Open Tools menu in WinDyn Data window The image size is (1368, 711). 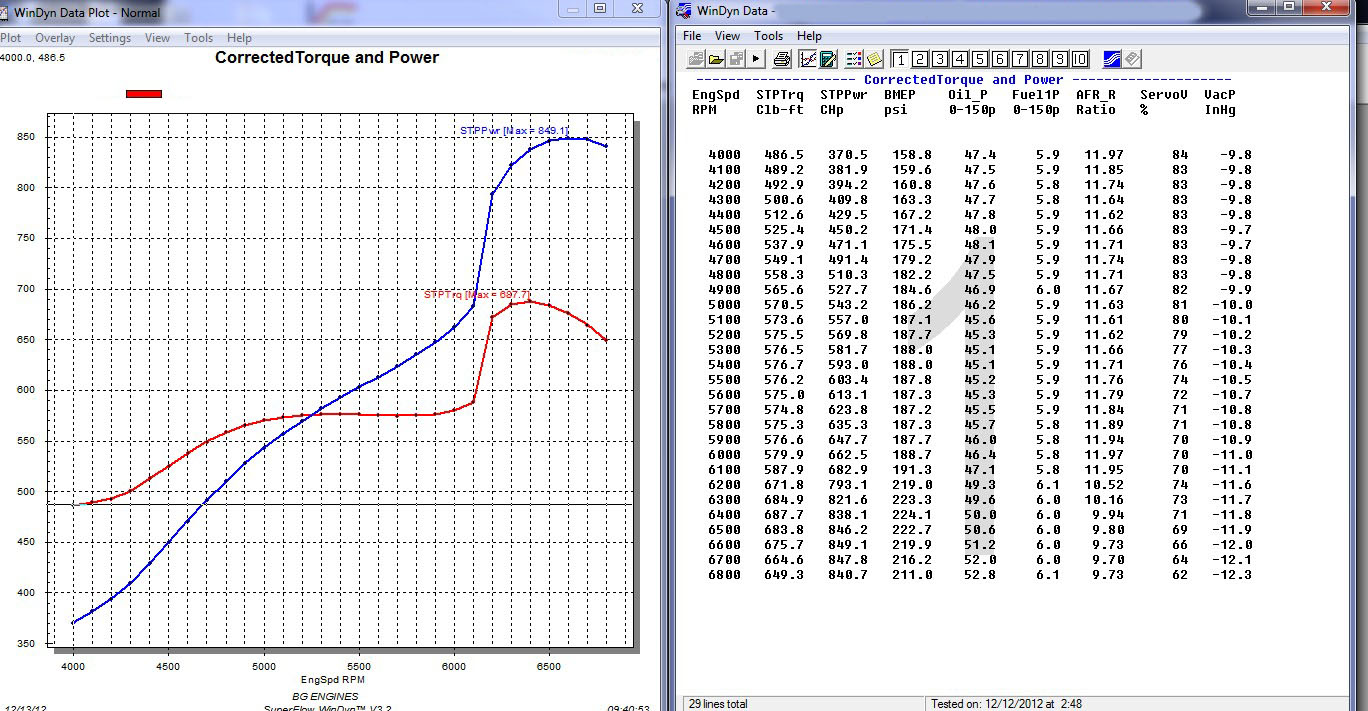pyautogui.click(x=769, y=36)
